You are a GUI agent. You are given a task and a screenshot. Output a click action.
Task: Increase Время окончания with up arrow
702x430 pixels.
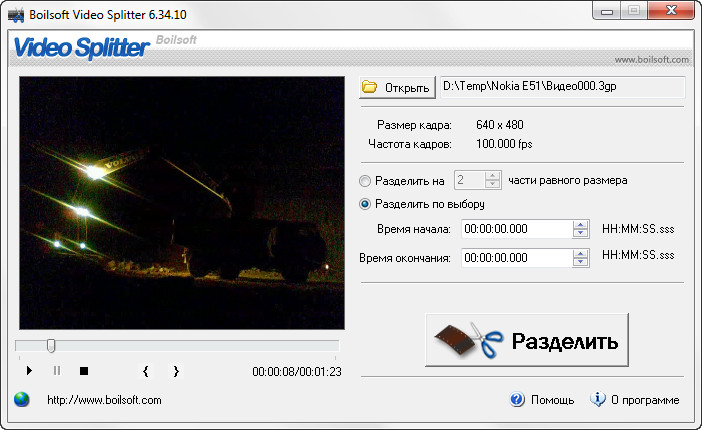pyautogui.click(x=580, y=254)
